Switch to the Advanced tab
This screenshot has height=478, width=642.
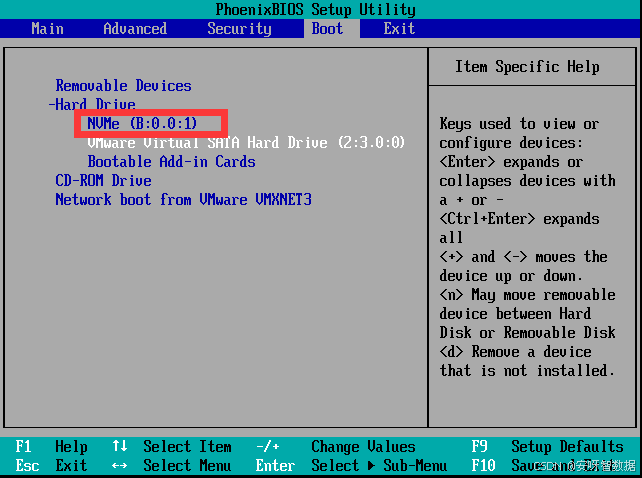point(135,29)
